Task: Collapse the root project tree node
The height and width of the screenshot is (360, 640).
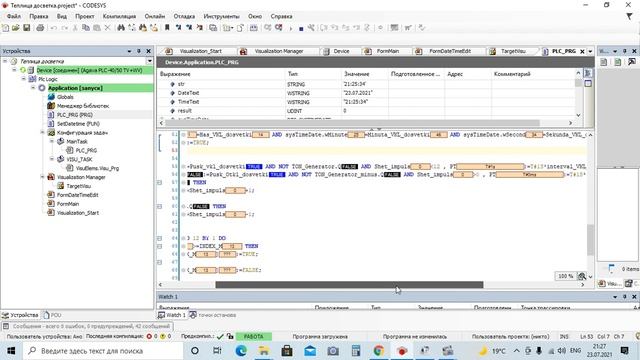Action: coord(5,61)
